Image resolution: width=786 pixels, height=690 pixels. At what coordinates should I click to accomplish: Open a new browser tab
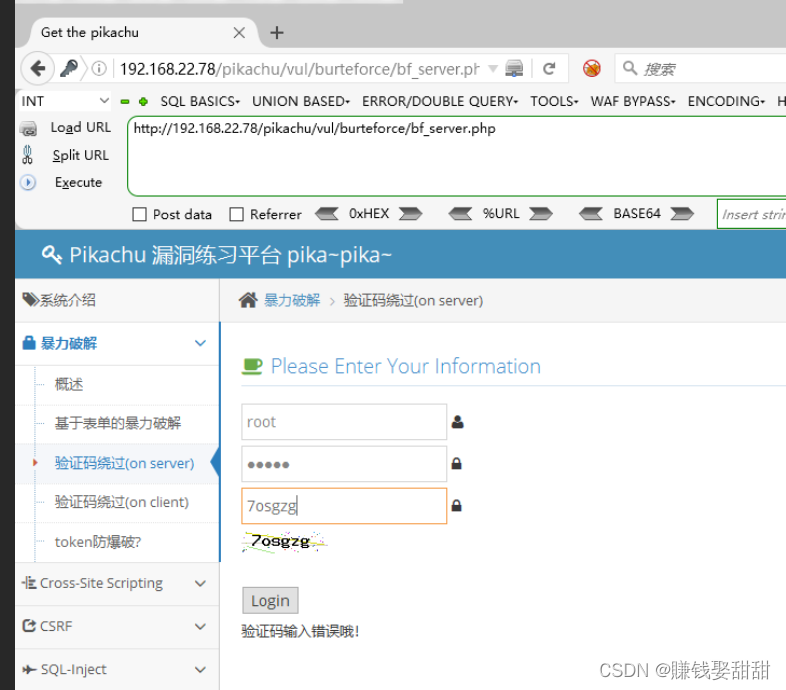277,33
